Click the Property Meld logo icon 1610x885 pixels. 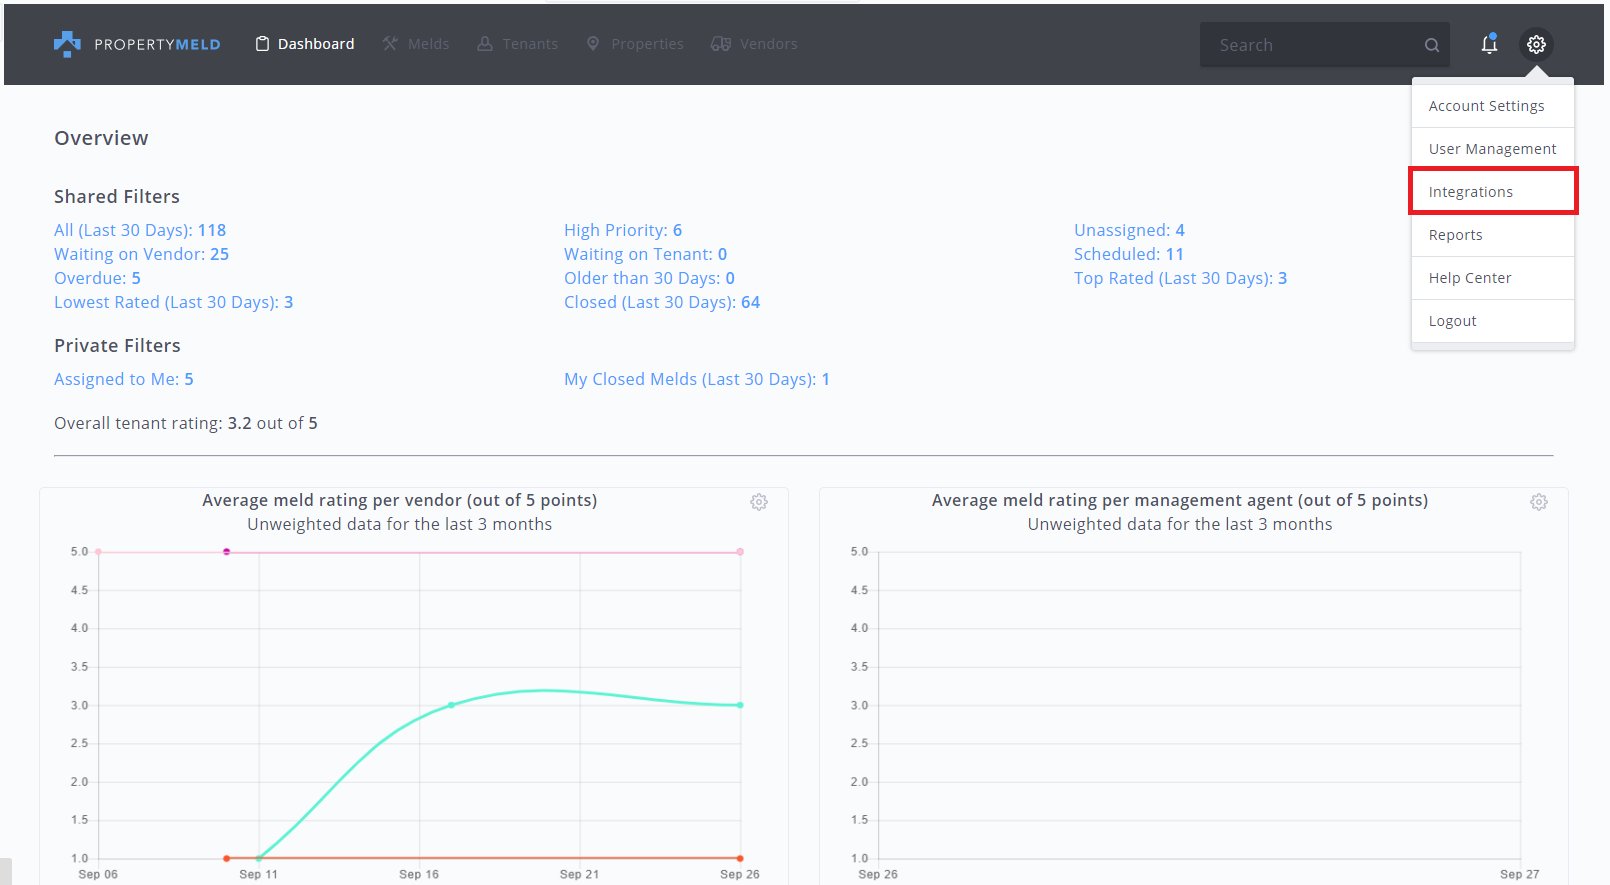coord(67,44)
